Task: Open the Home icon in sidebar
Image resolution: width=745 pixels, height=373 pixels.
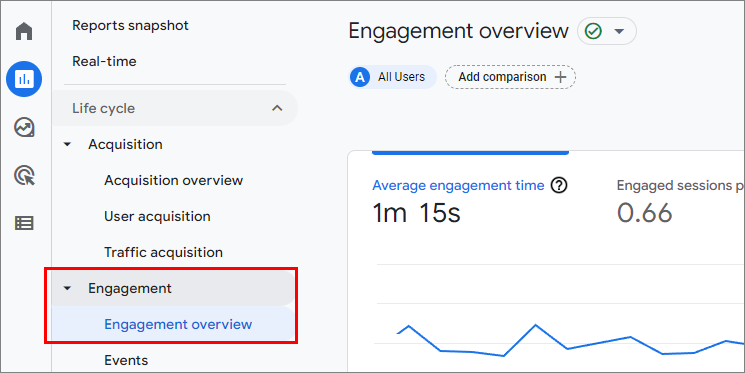Action: [x=24, y=31]
